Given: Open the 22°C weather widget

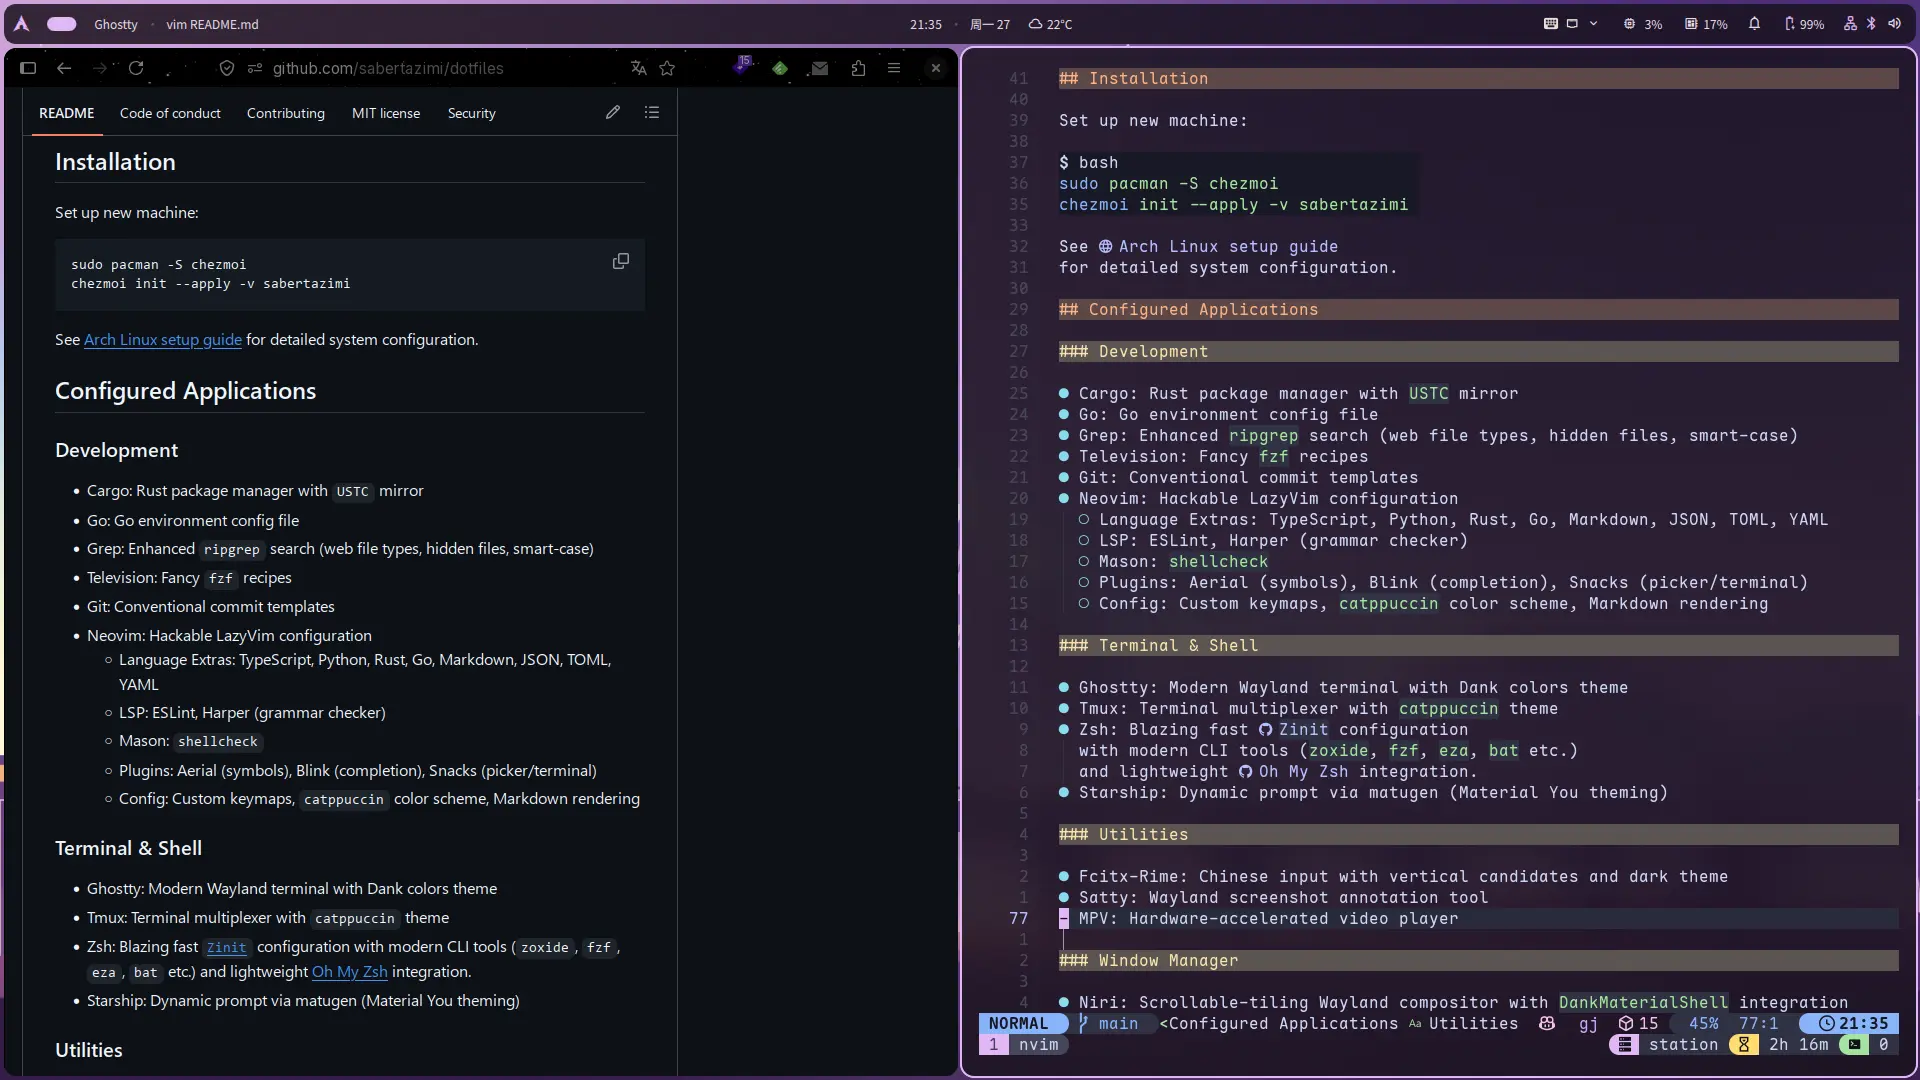Looking at the screenshot, I should (1050, 24).
